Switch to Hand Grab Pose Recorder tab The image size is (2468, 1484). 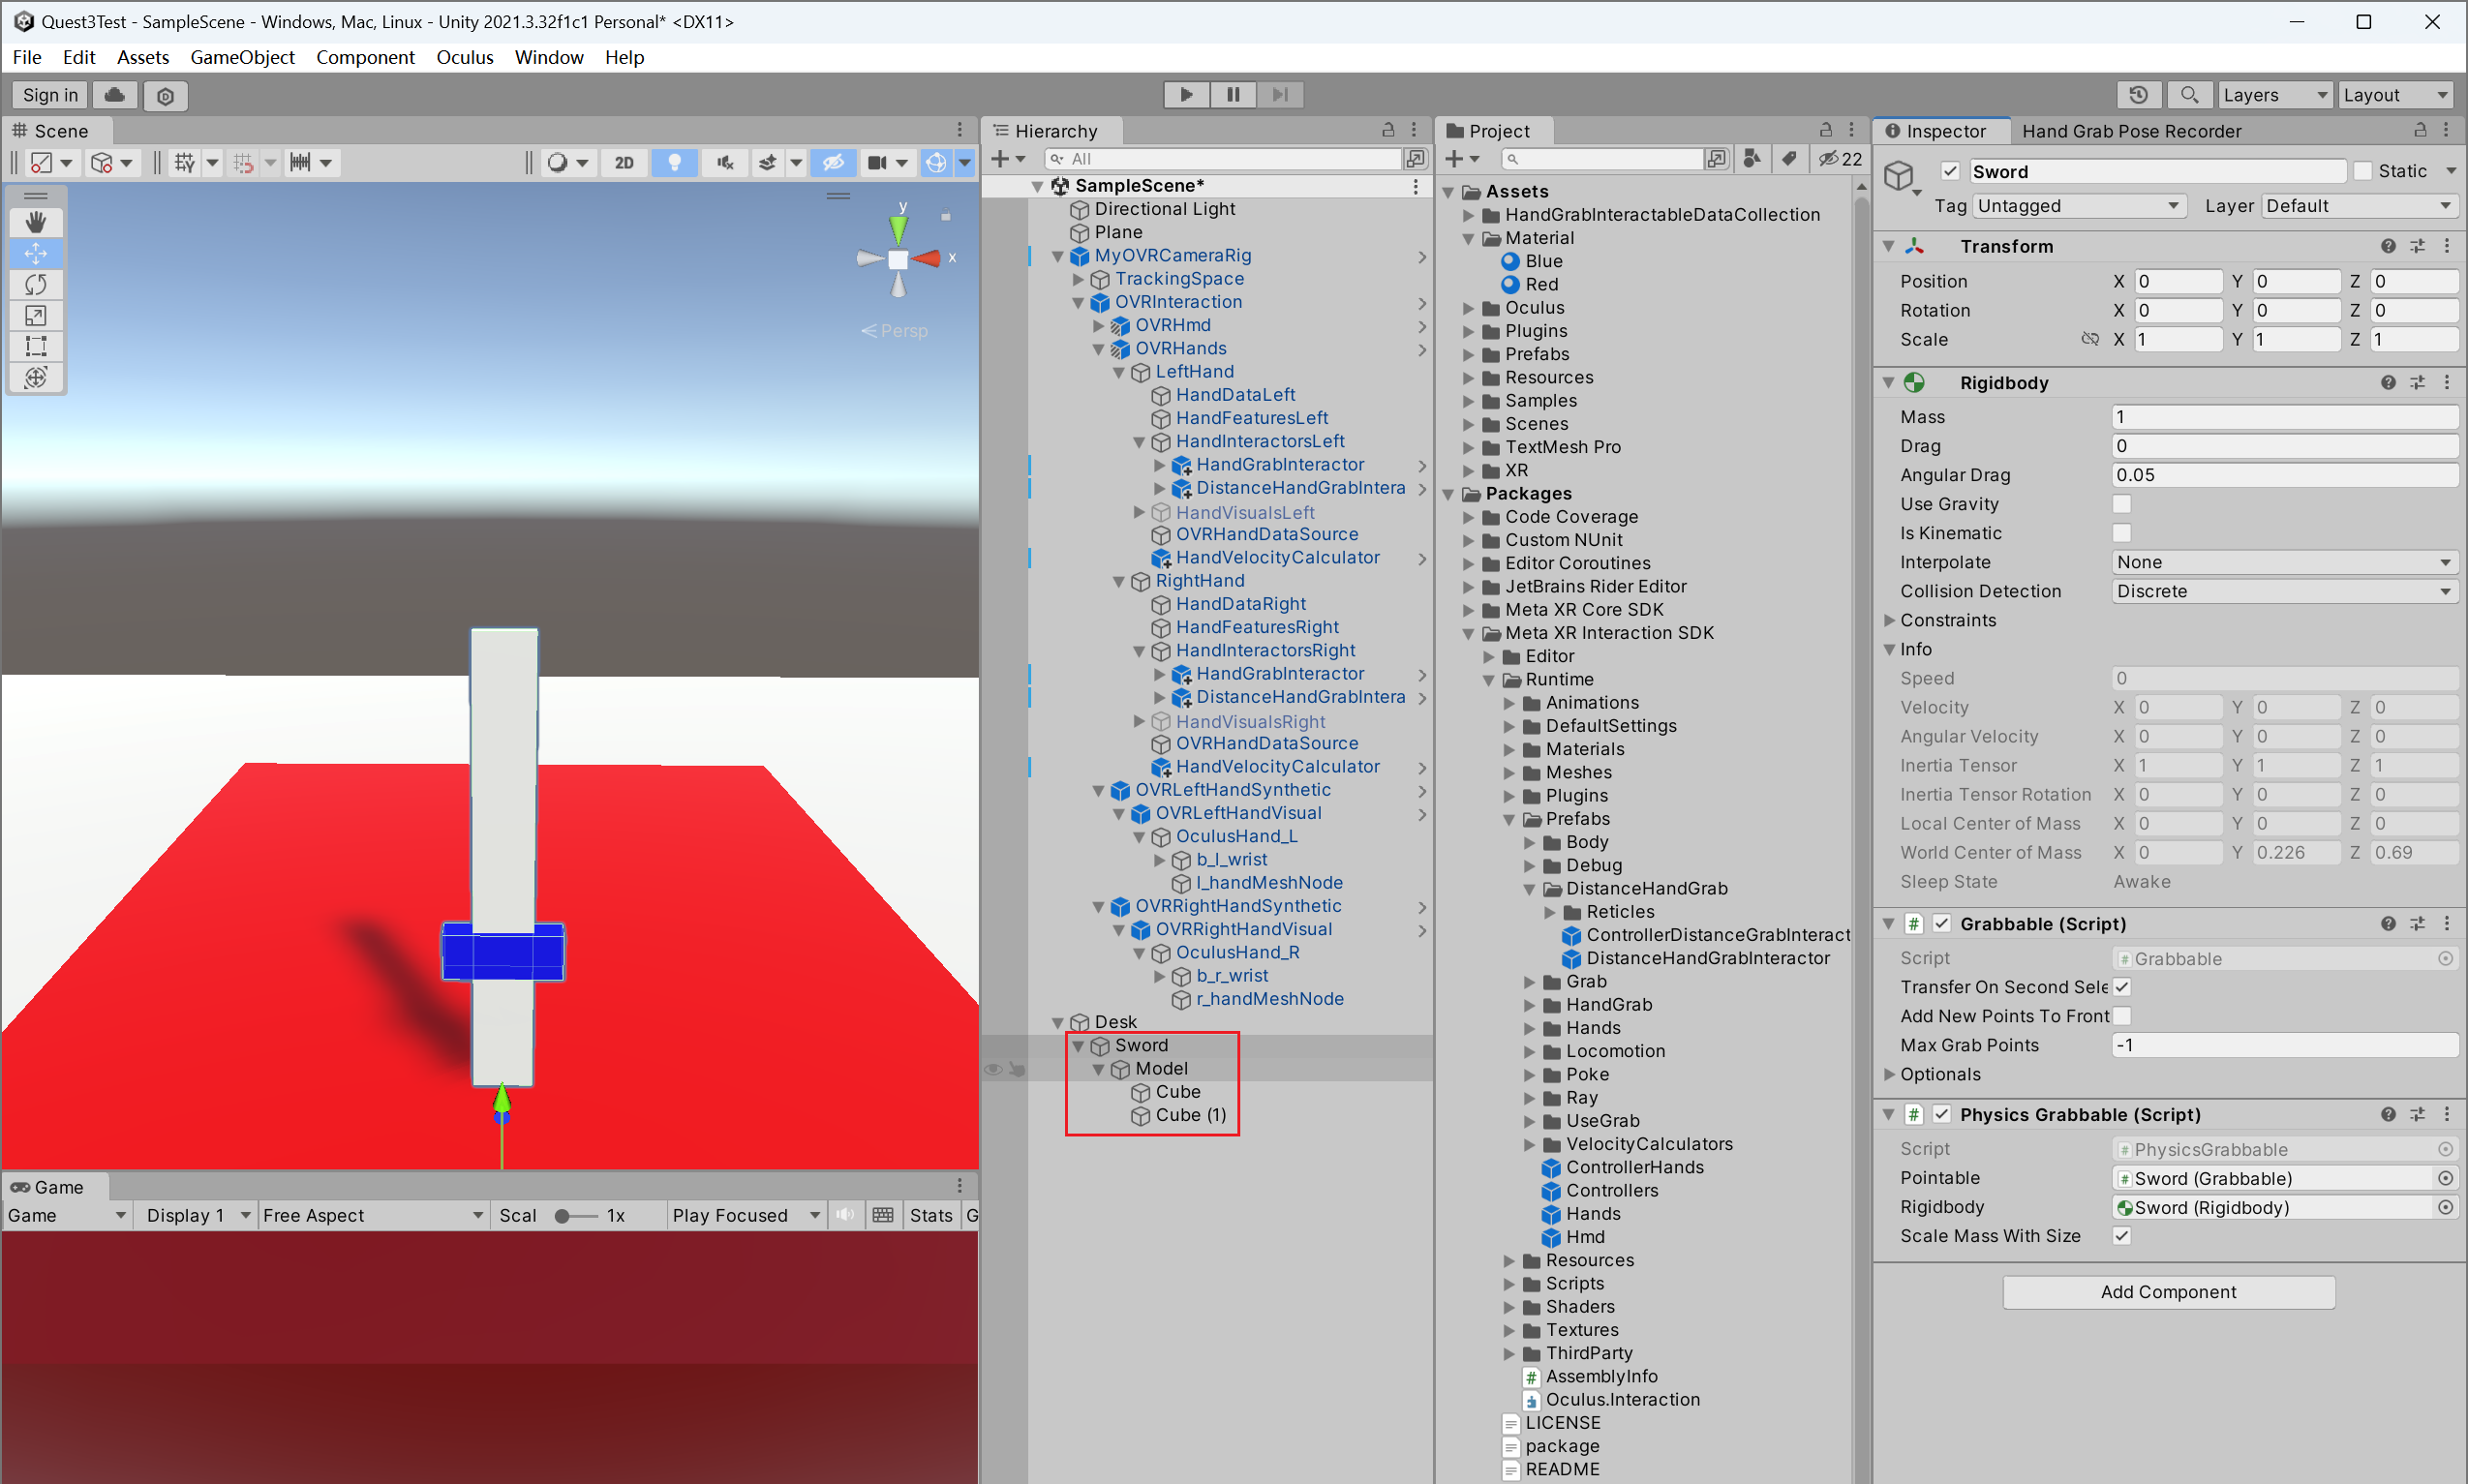click(2130, 131)
